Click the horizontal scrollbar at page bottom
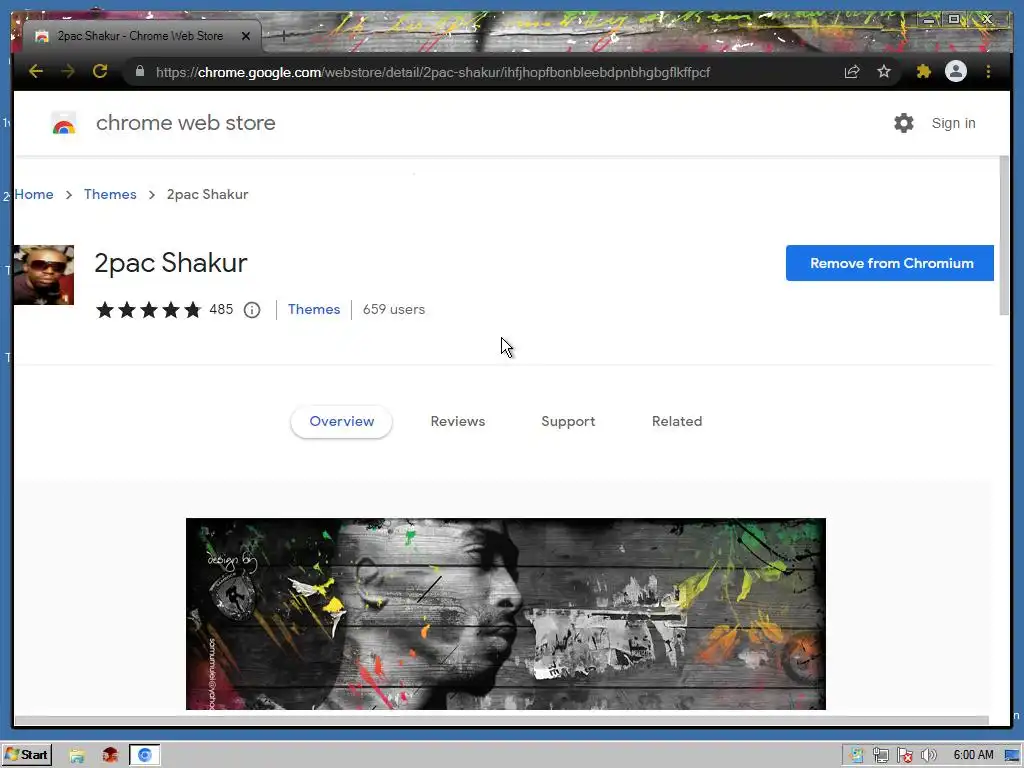Screen dimensions: 1024x768 click(x=502, y=720)
